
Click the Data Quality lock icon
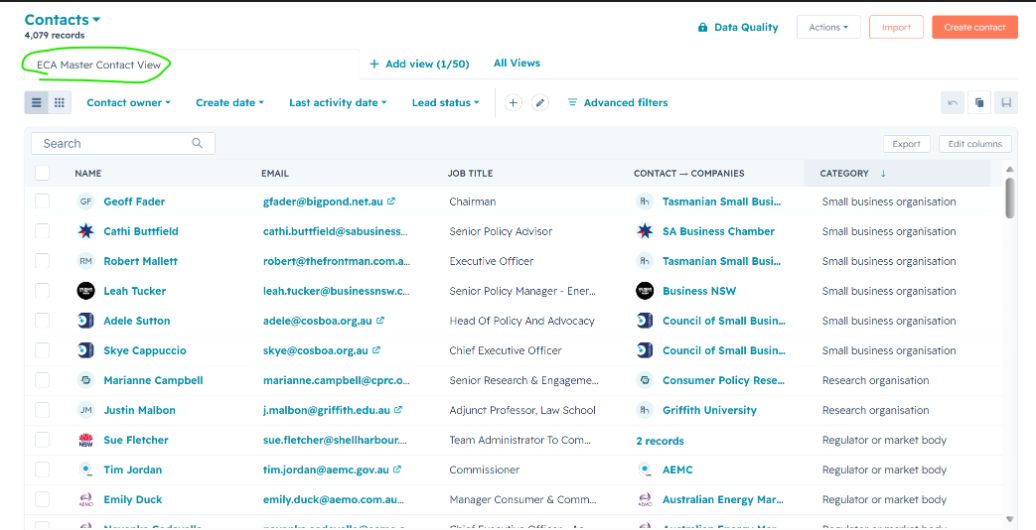point(703,28)
